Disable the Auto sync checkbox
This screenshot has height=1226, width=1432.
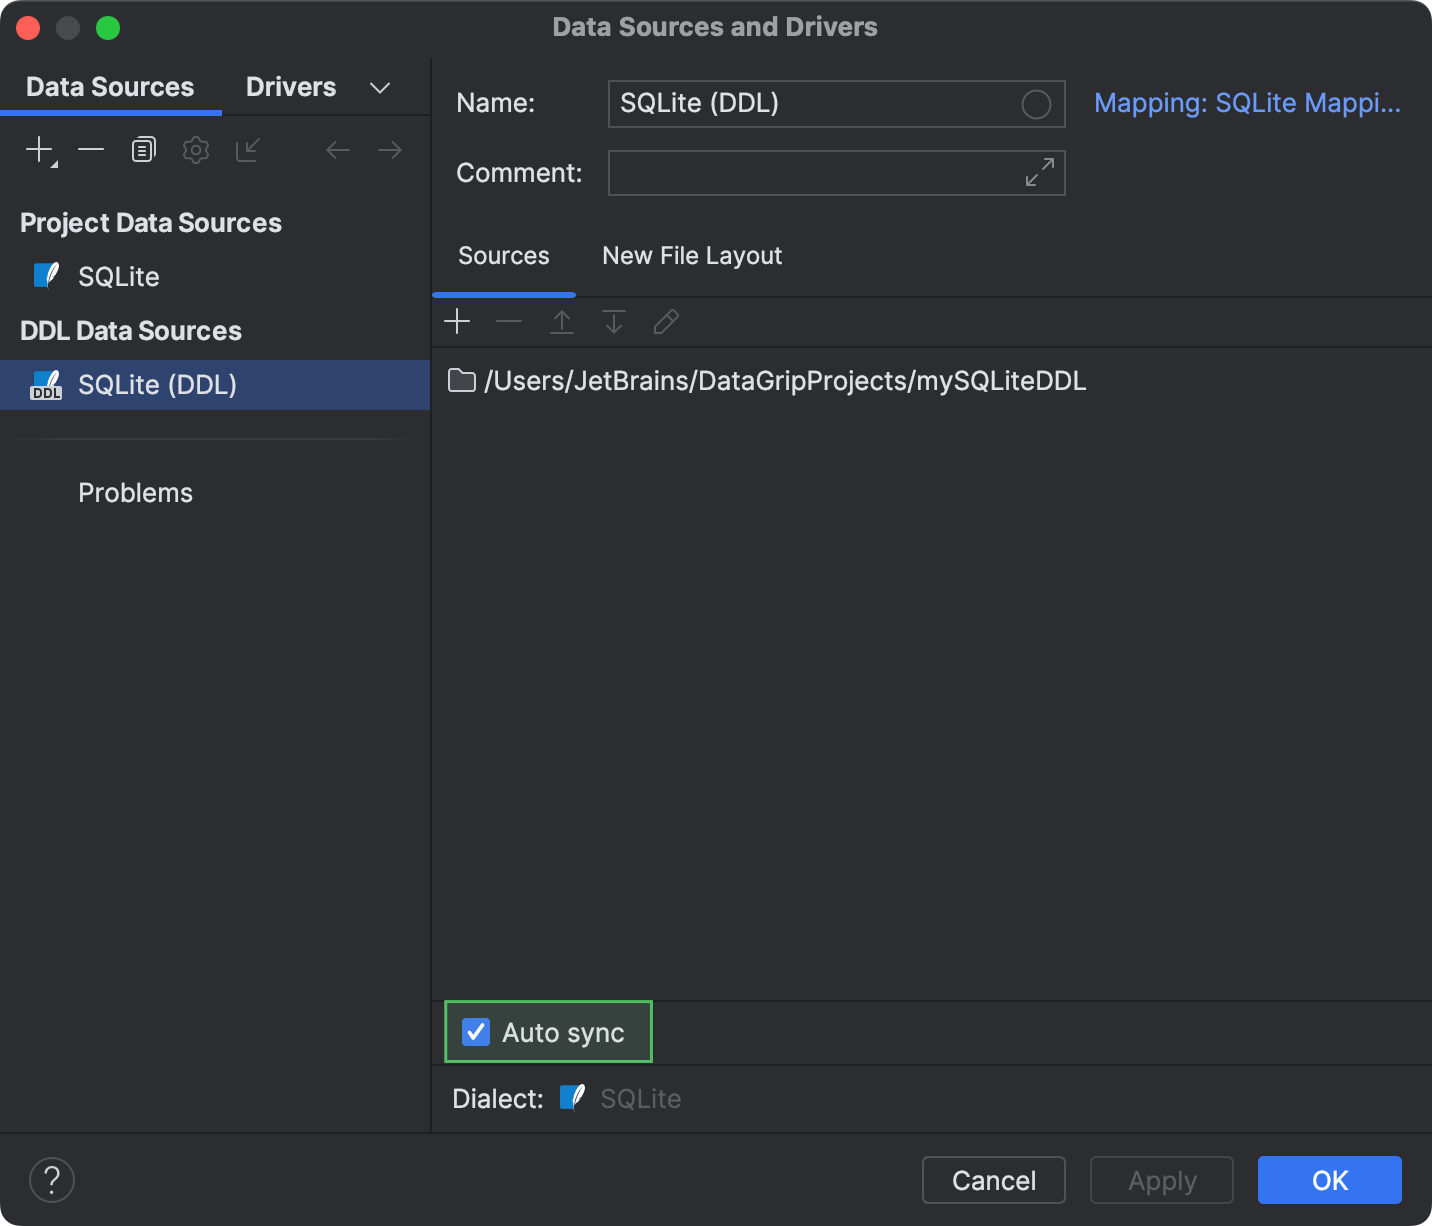click(x=475, y=1032)
